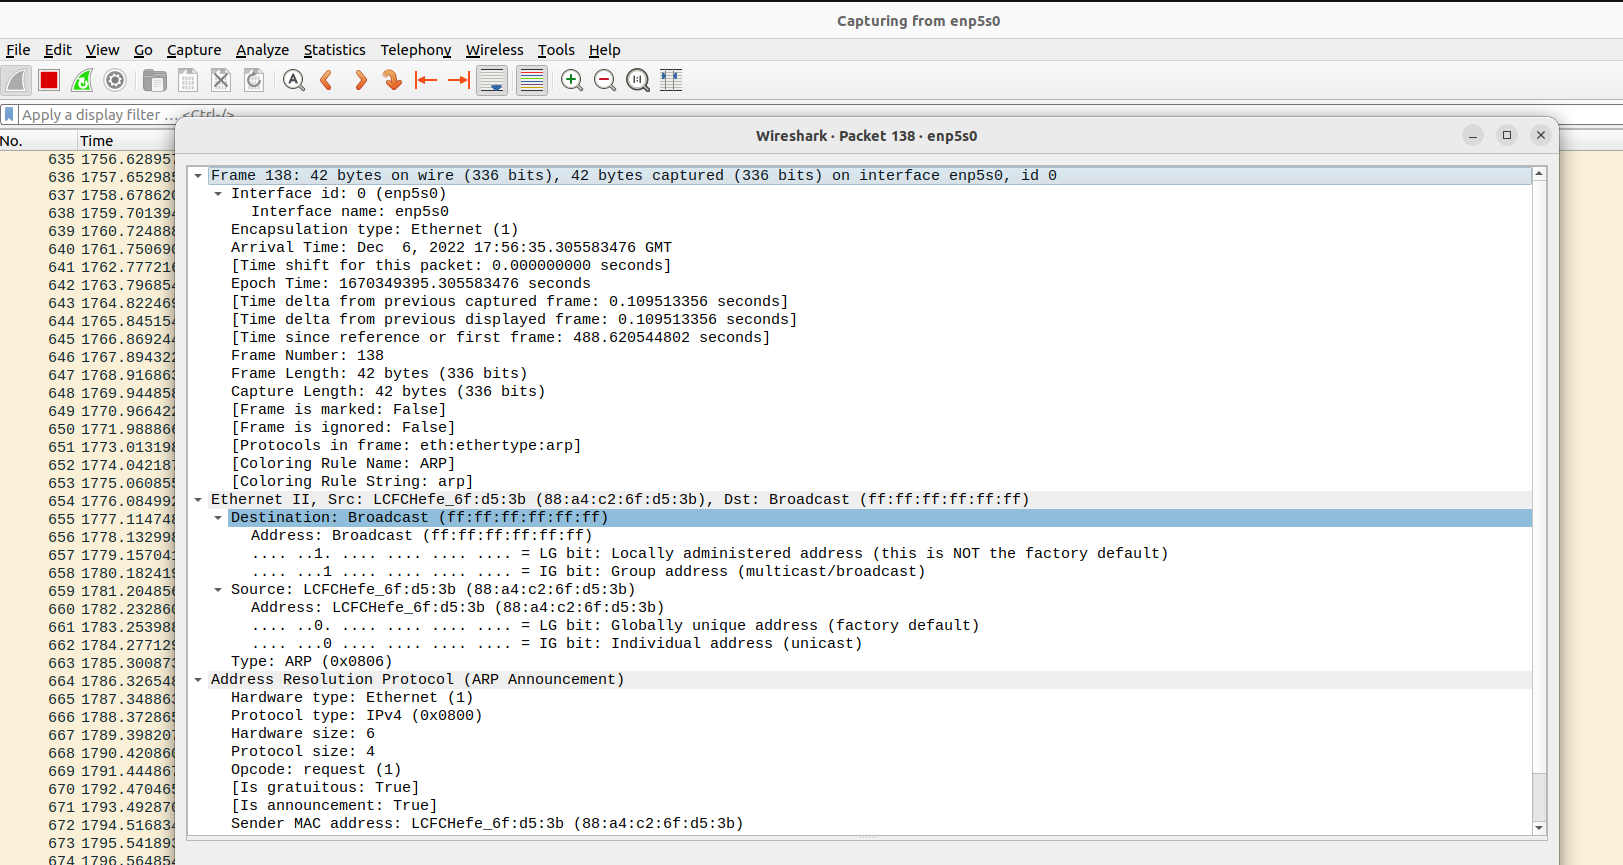The height and width of the screenshot is (865, 1623).
Task: Collapse Destination Broadcast subtree
Action: (218, 518)
